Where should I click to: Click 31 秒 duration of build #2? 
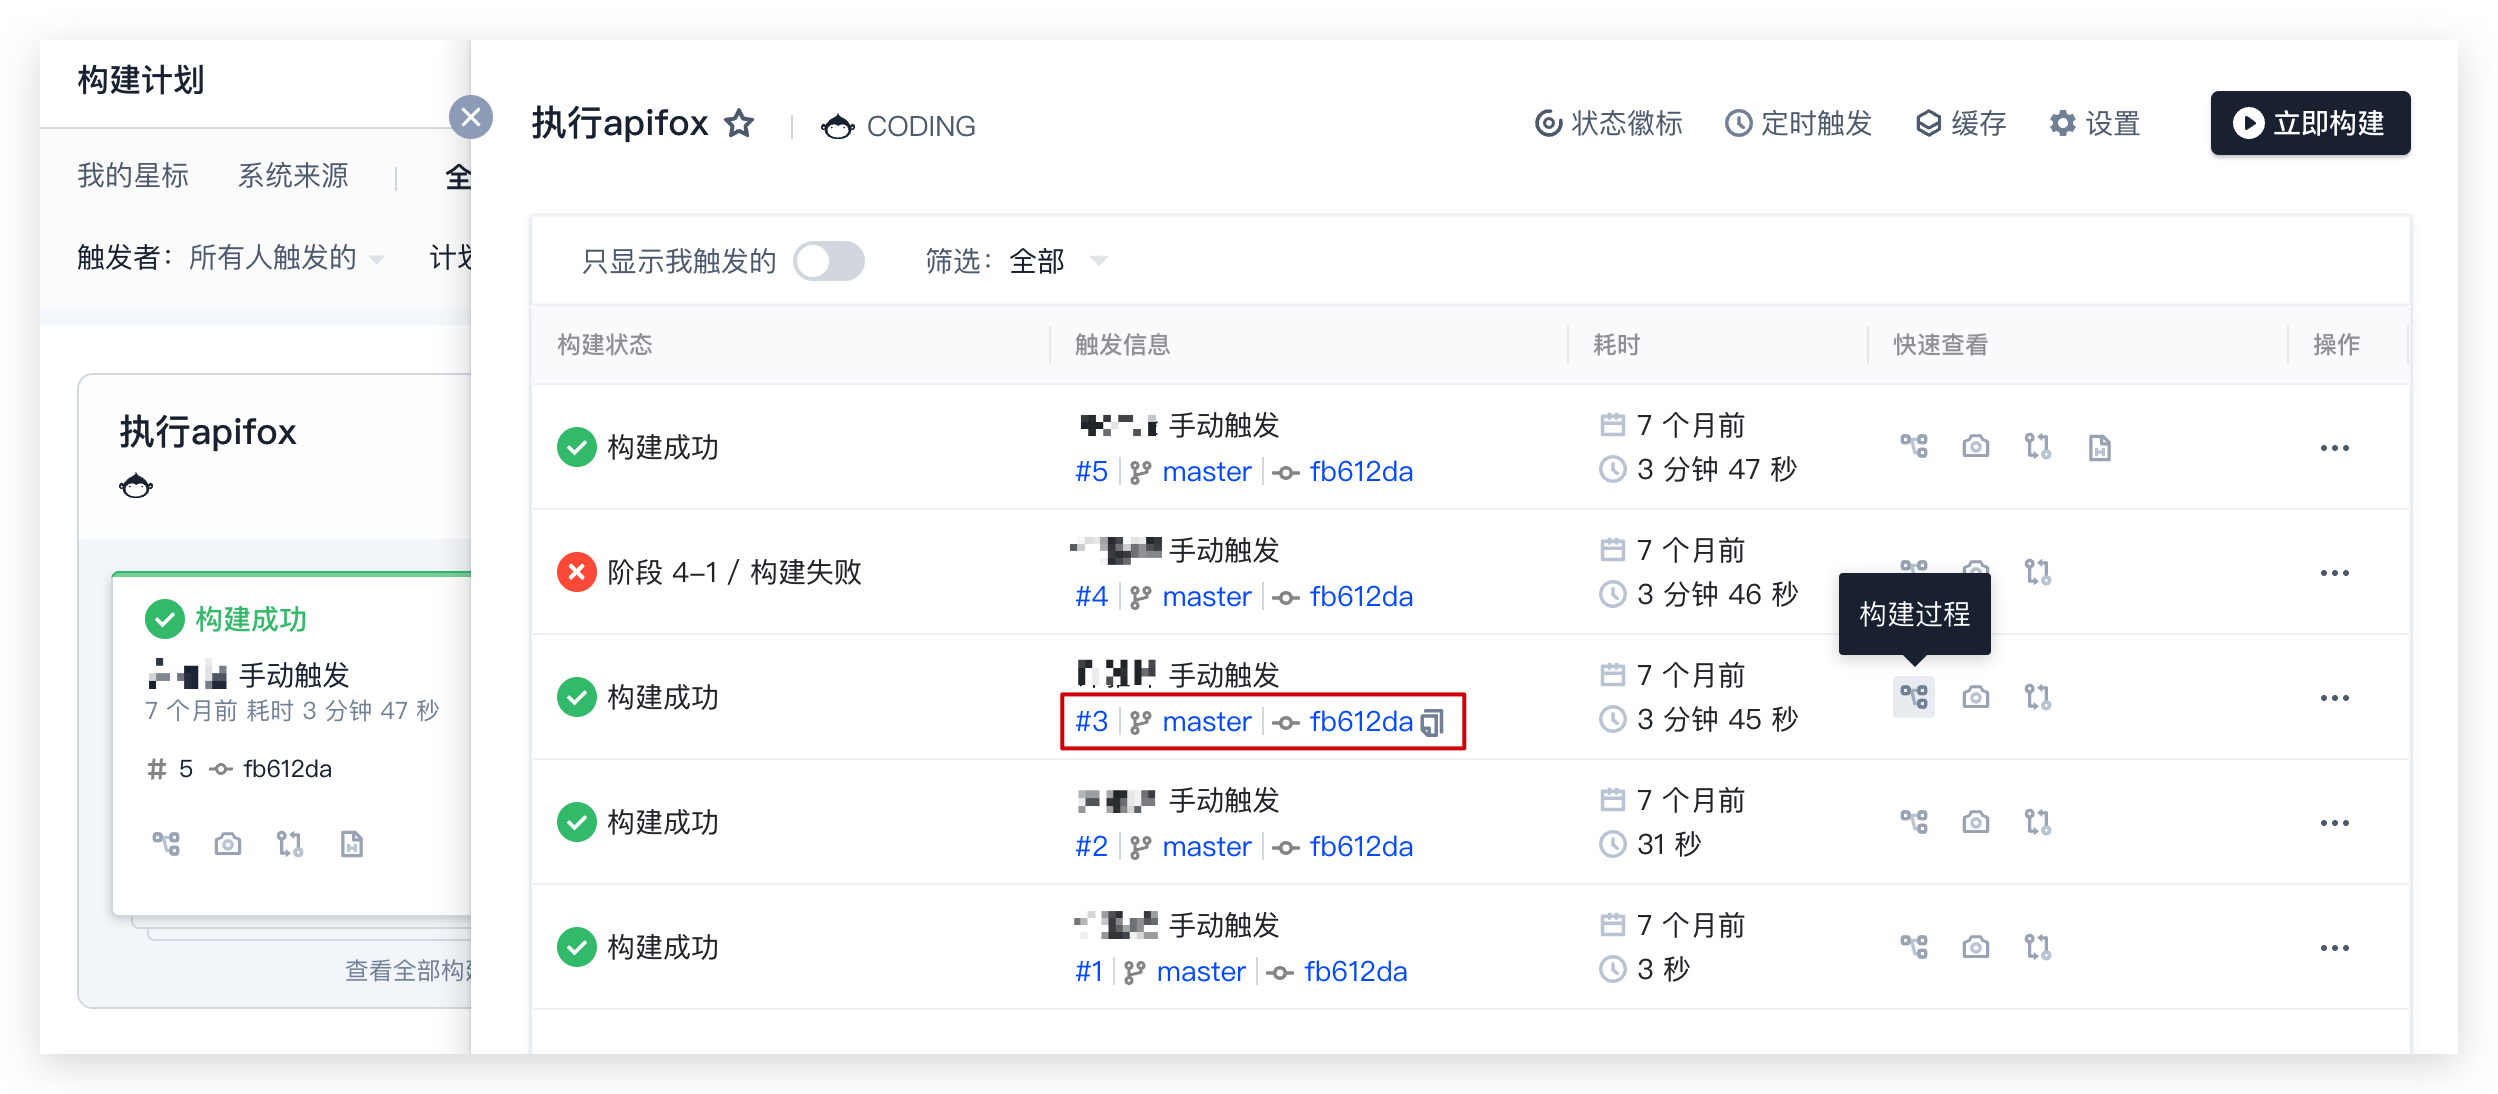[1669, 844]
